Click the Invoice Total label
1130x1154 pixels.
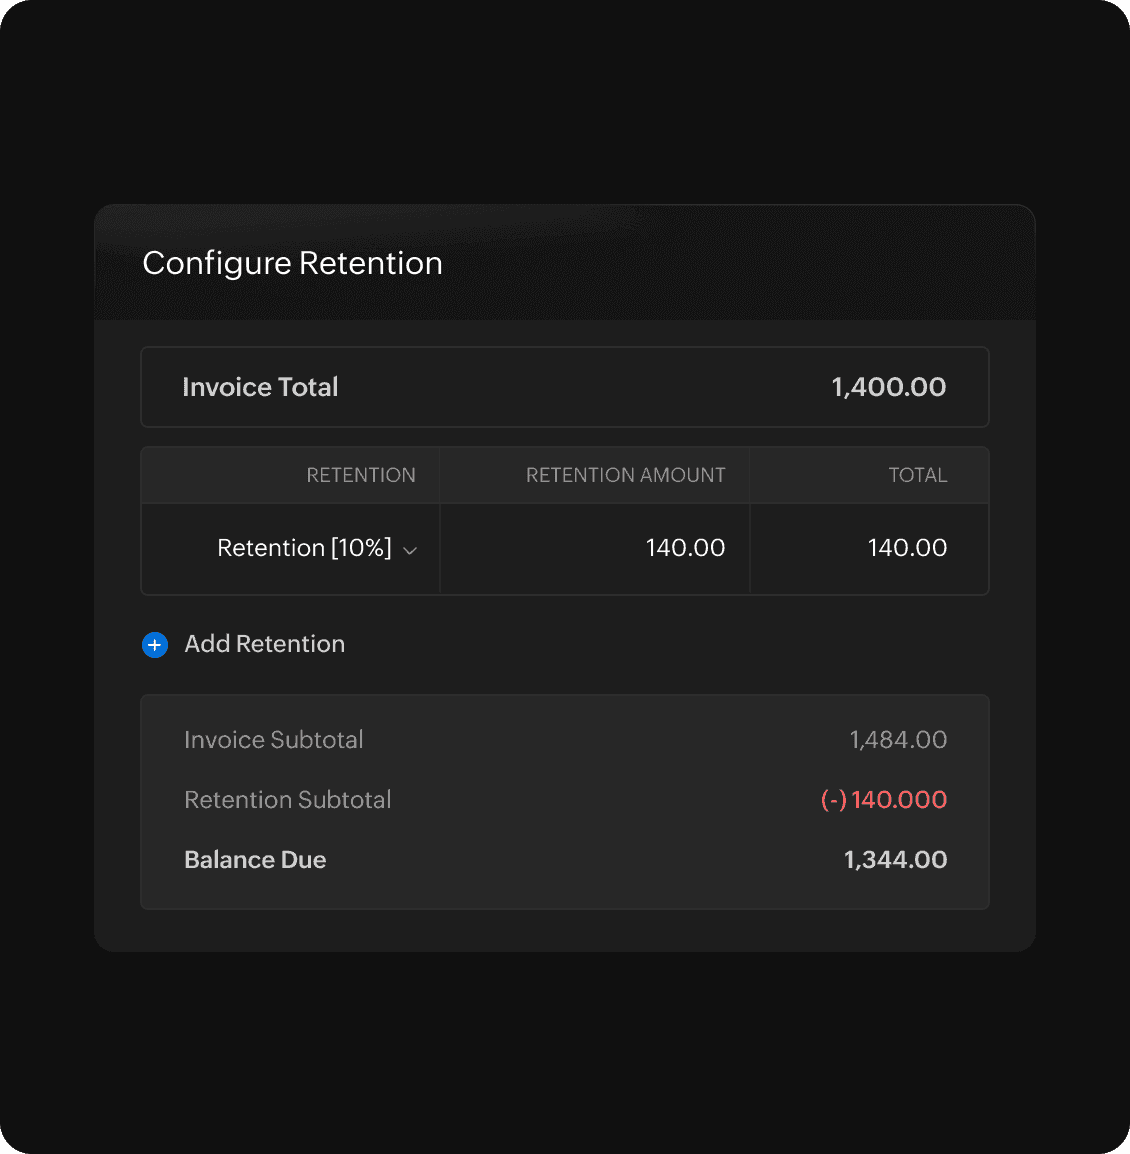260,387
